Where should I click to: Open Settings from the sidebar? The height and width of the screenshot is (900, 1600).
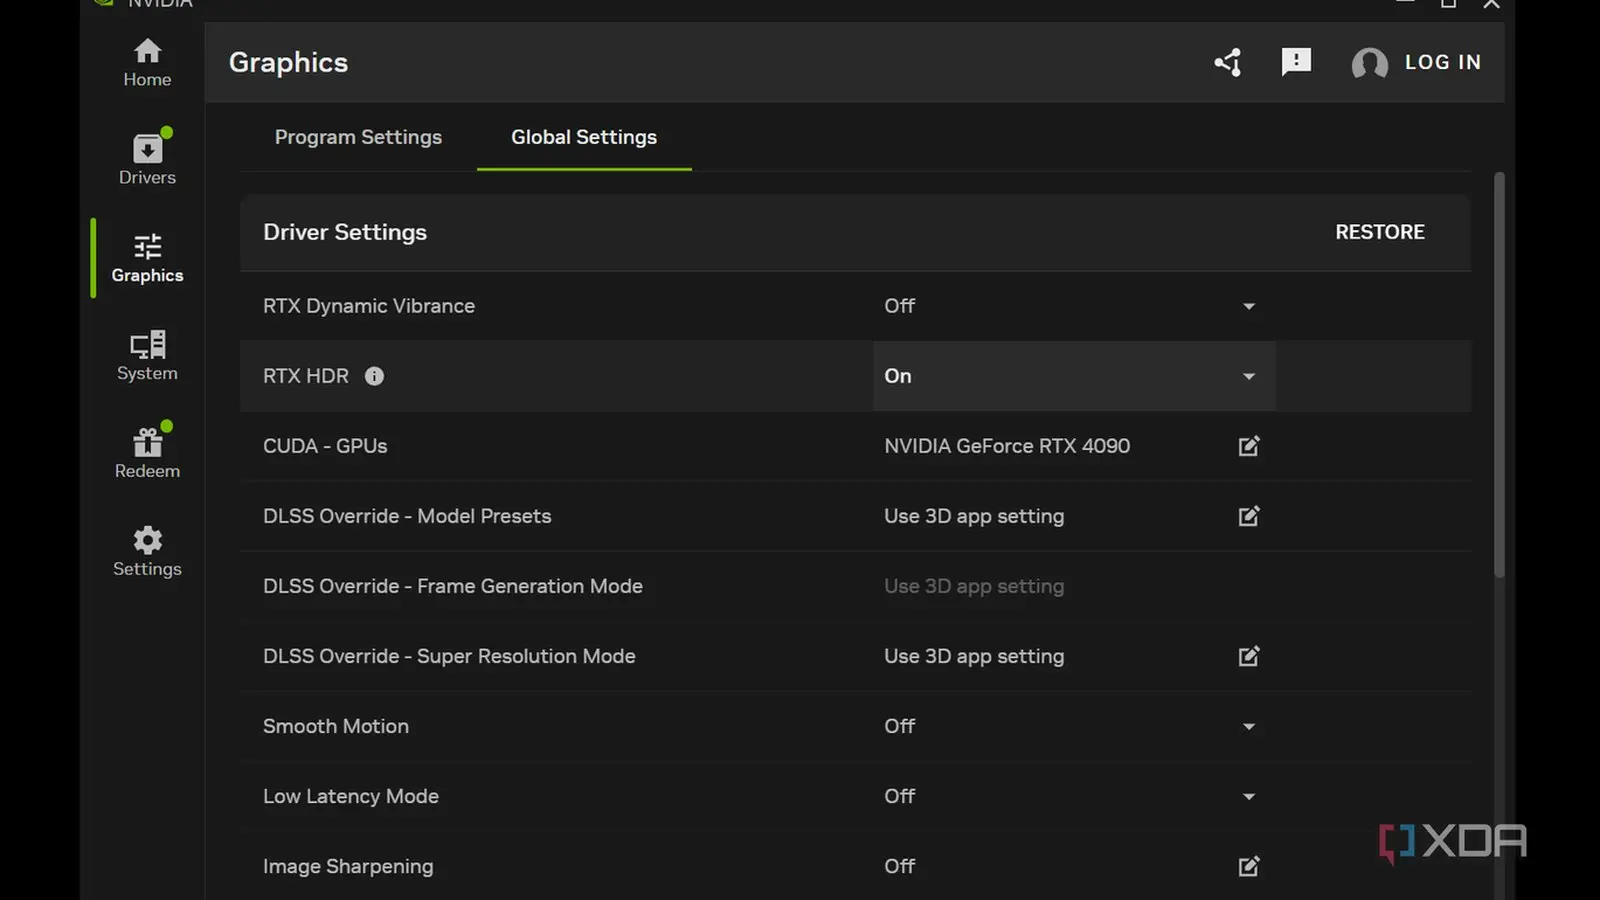tap(147, 551)
